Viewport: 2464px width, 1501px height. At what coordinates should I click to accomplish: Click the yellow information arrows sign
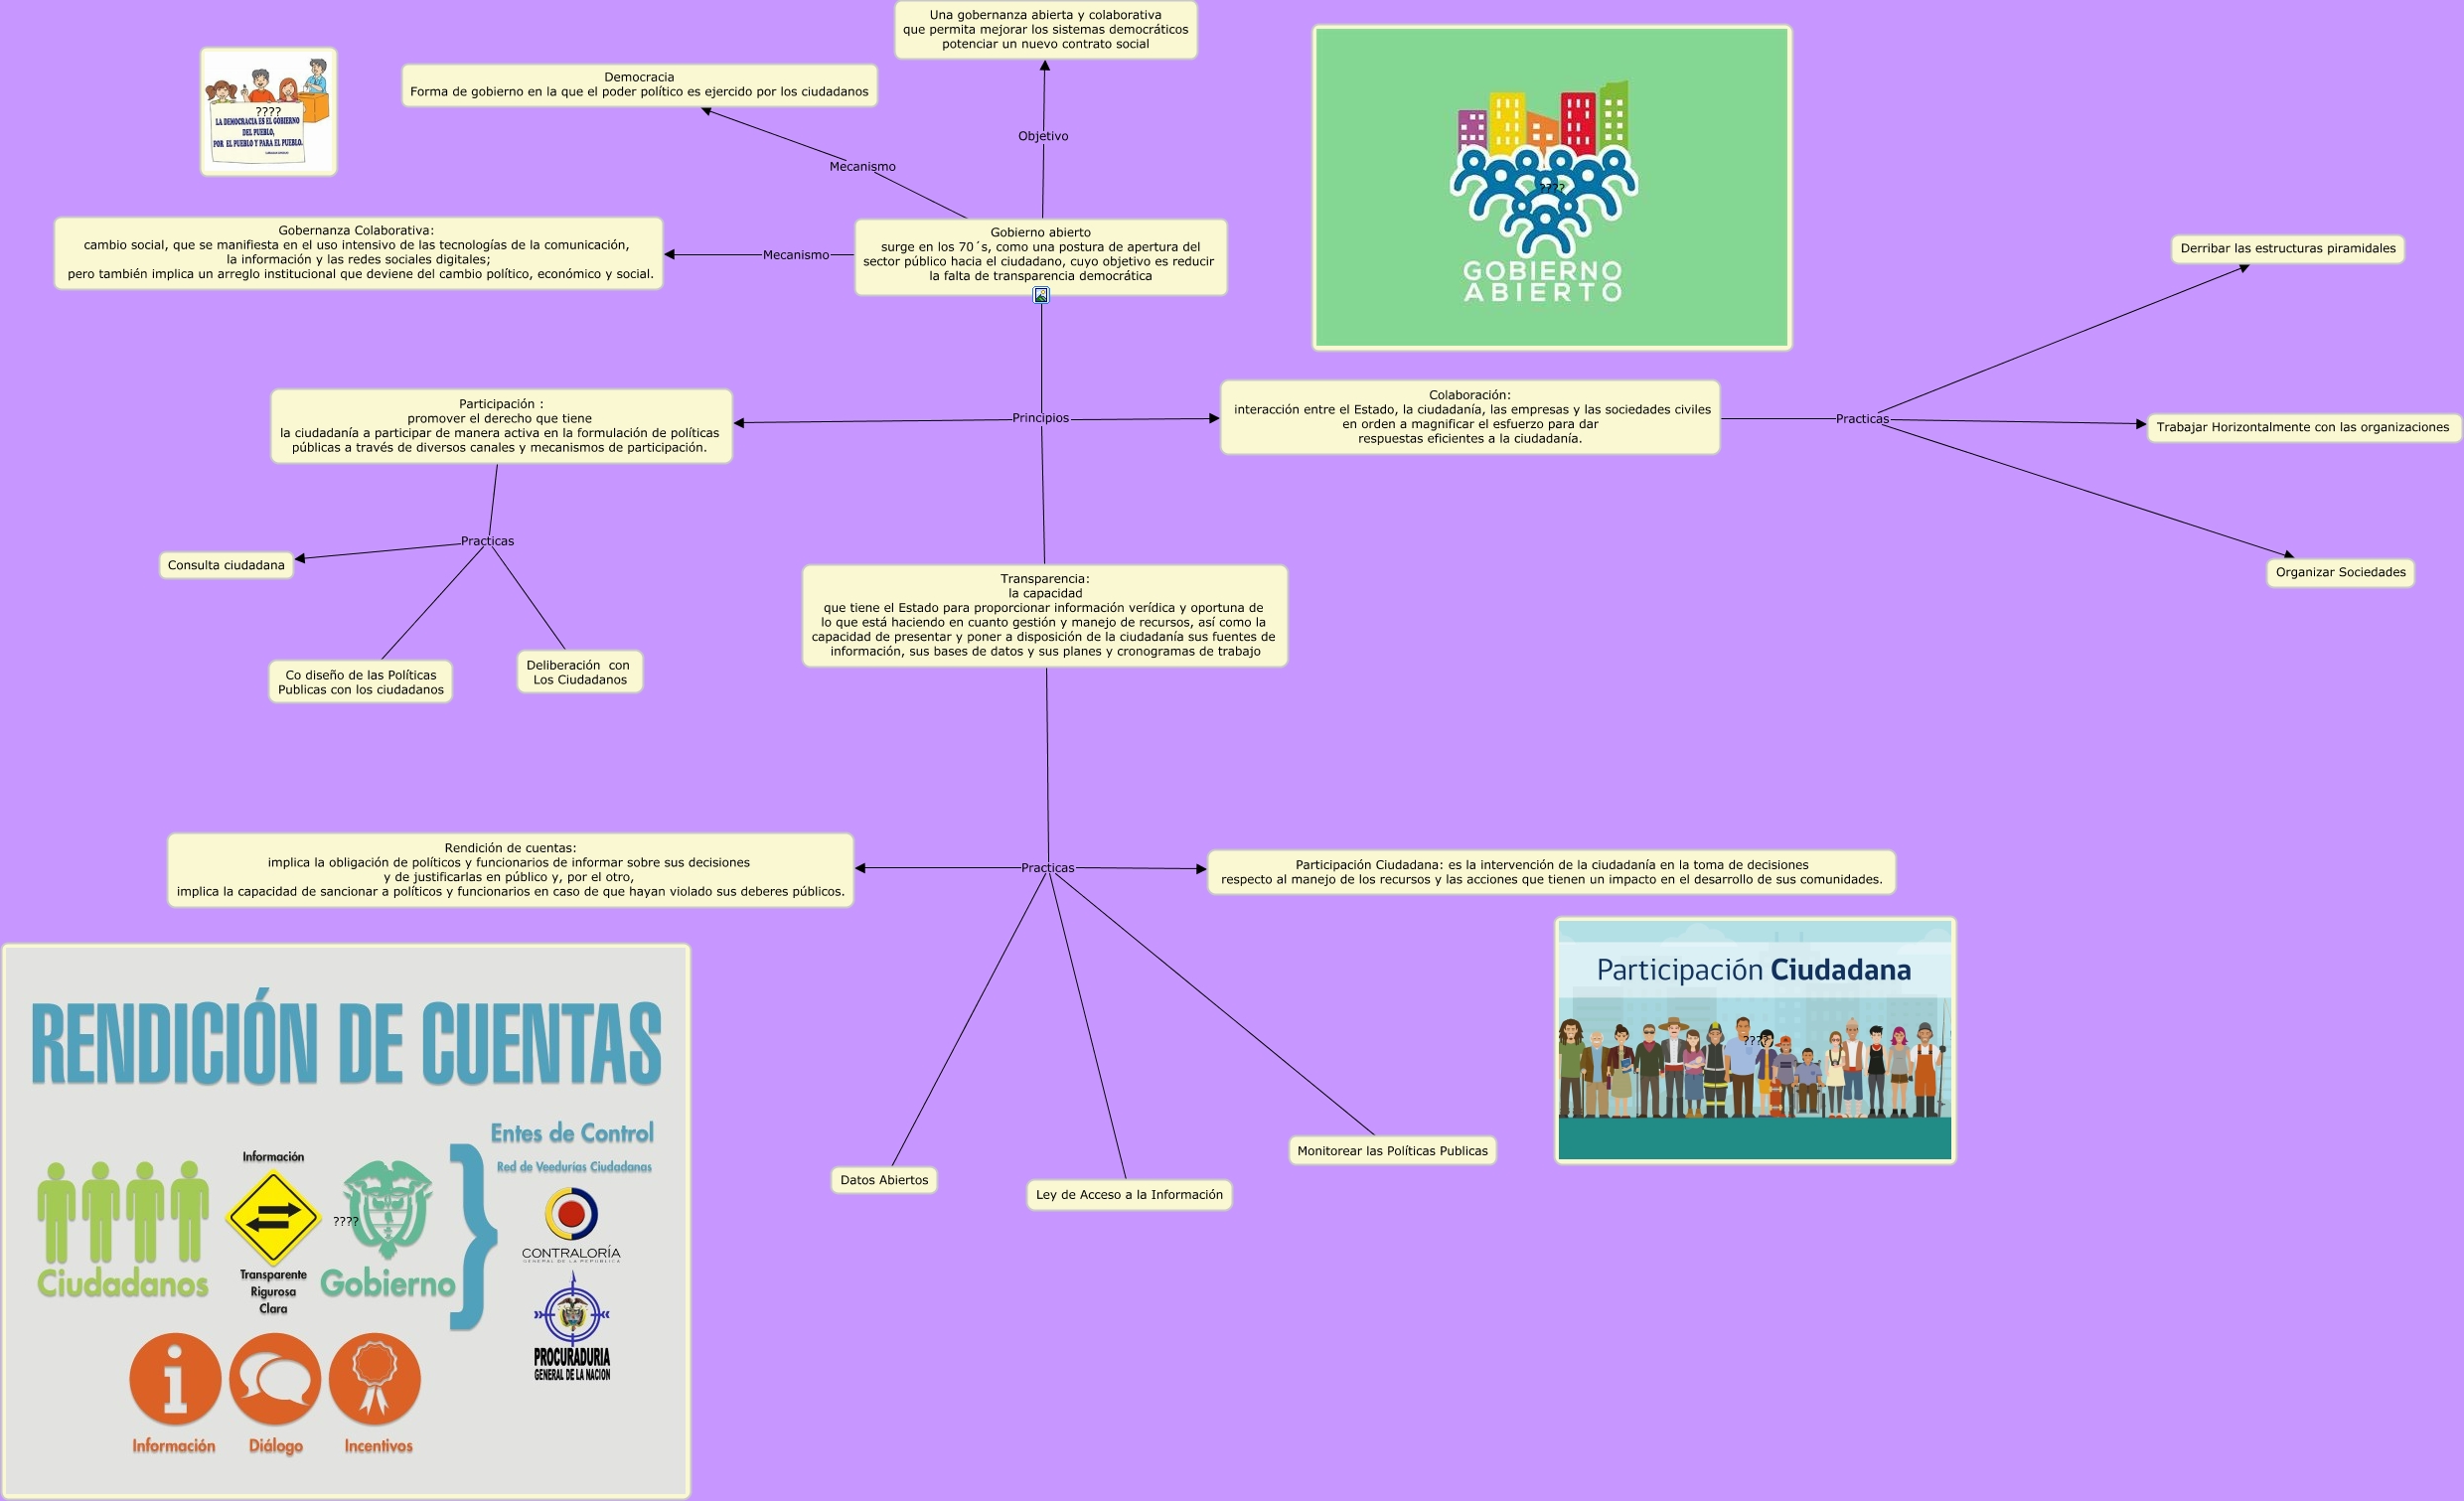click(x=272, y=1217)
